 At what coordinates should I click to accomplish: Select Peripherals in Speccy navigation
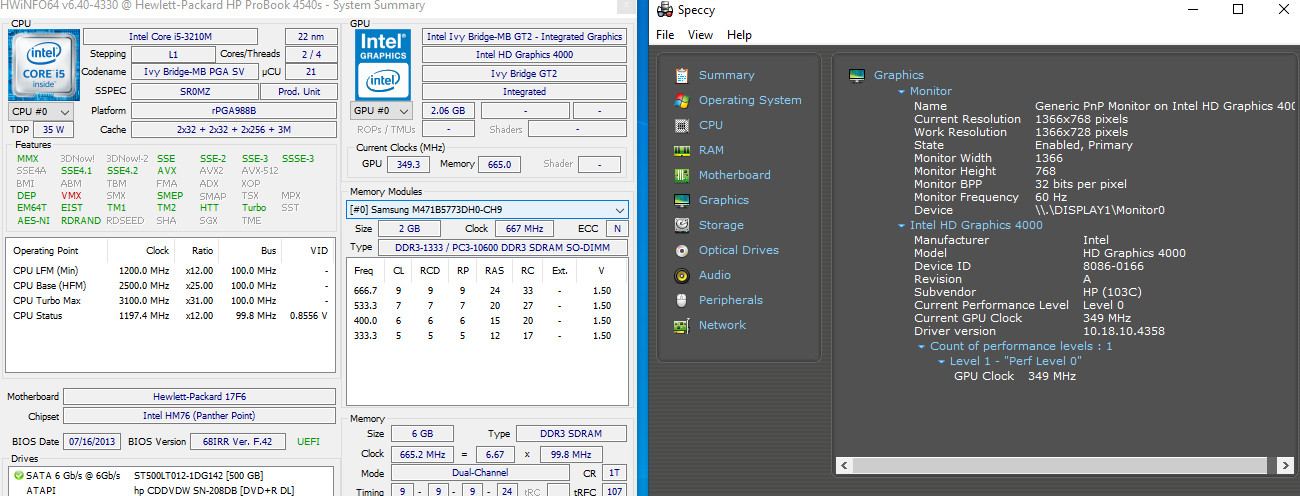click(731, 300)
